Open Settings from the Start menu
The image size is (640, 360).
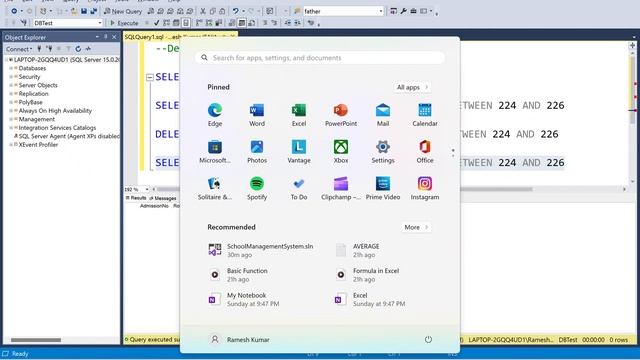pyautogui.click(x=383, y=151)
